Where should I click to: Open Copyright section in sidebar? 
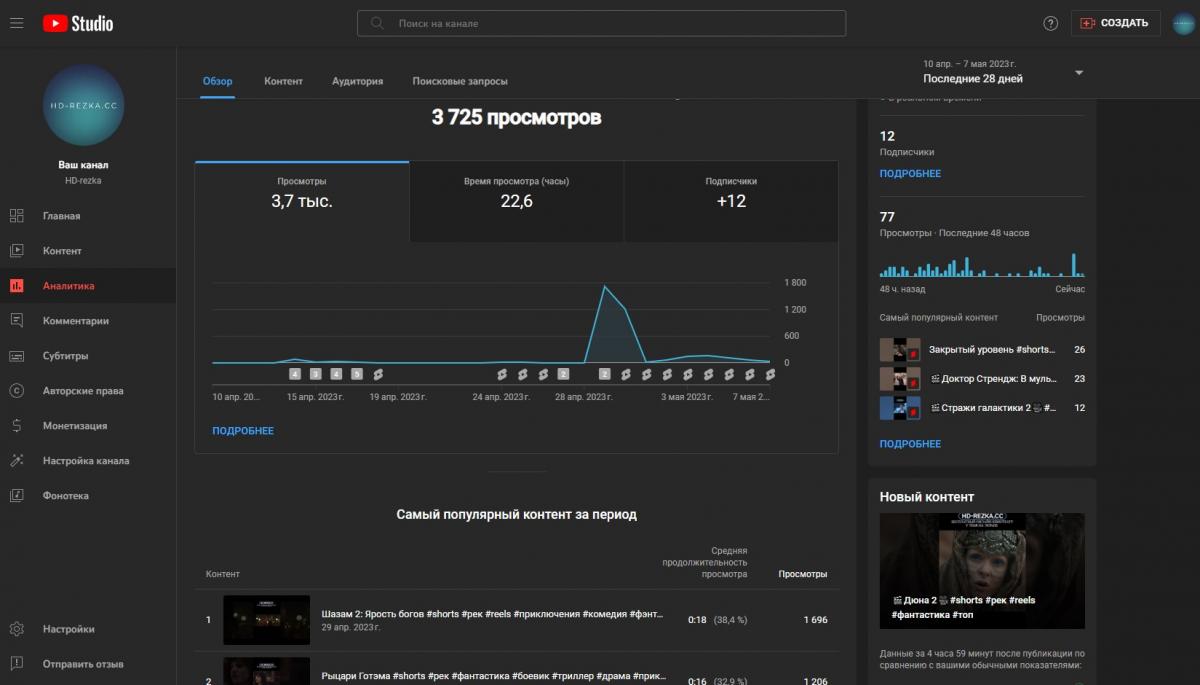[x=82, y=391]
